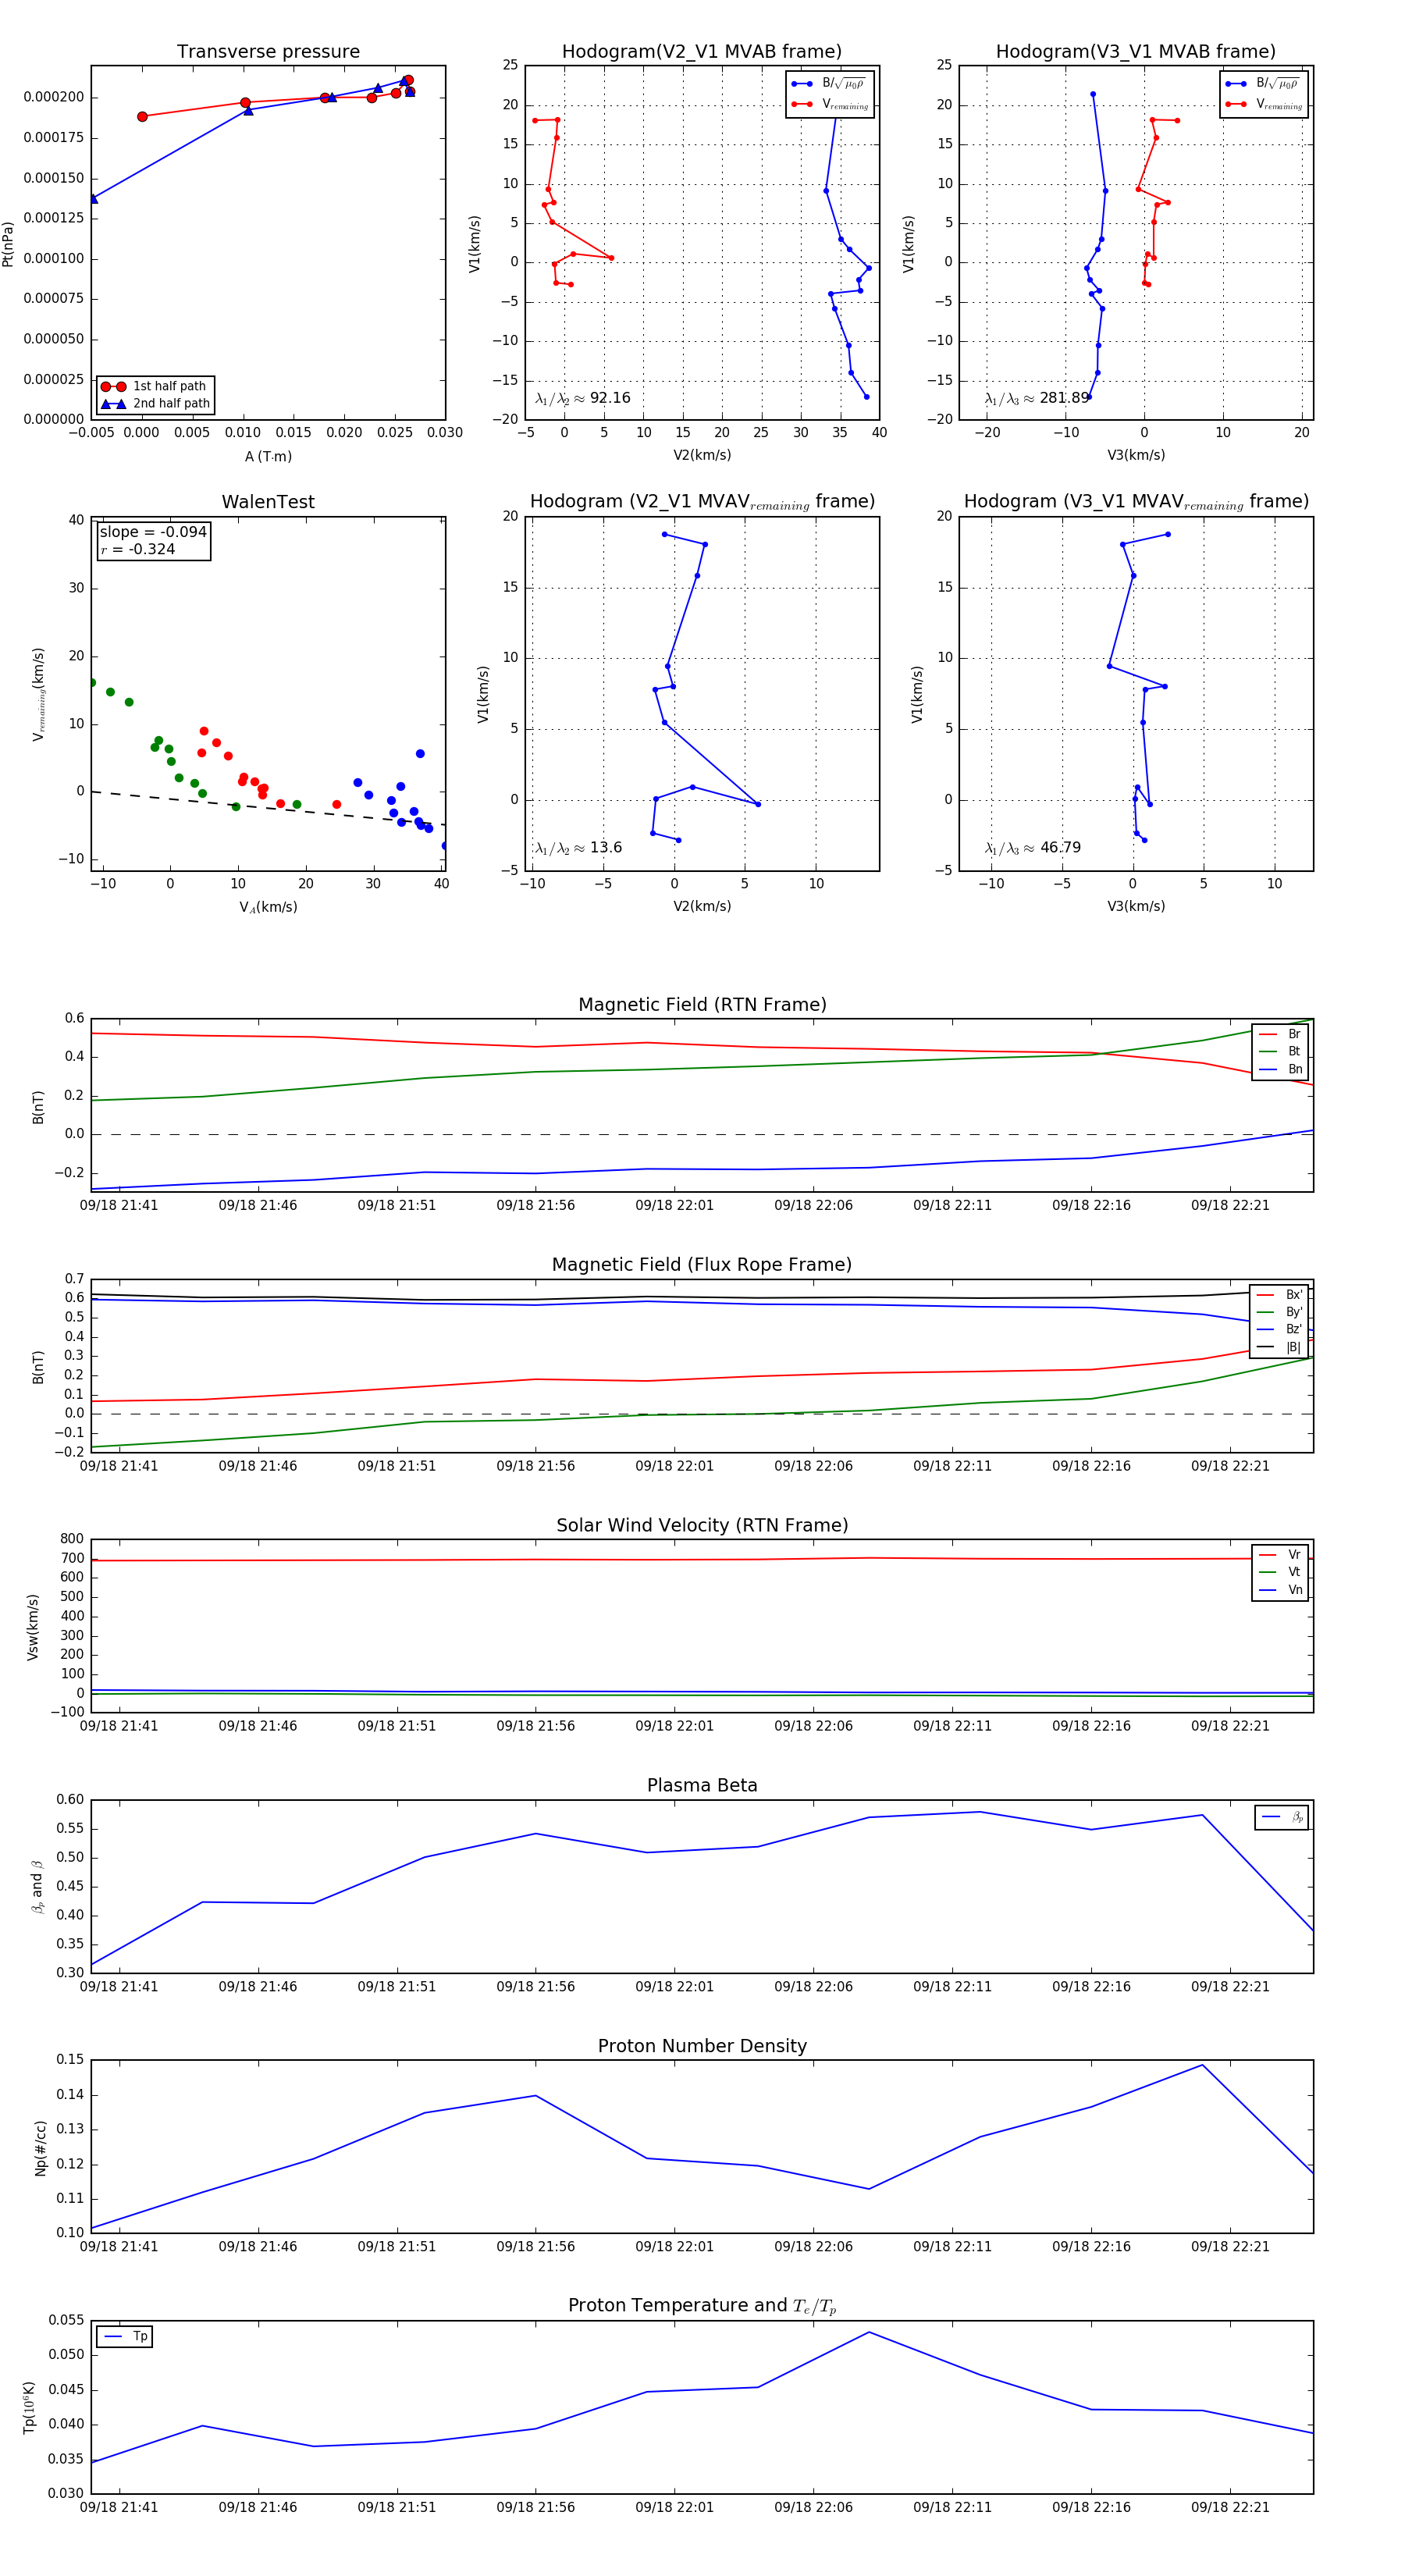Click the 'Hodogram(V3_V1 MVAB frame)' title
Screen dimensions: 1405x2576
click(x=1136, y=52)
